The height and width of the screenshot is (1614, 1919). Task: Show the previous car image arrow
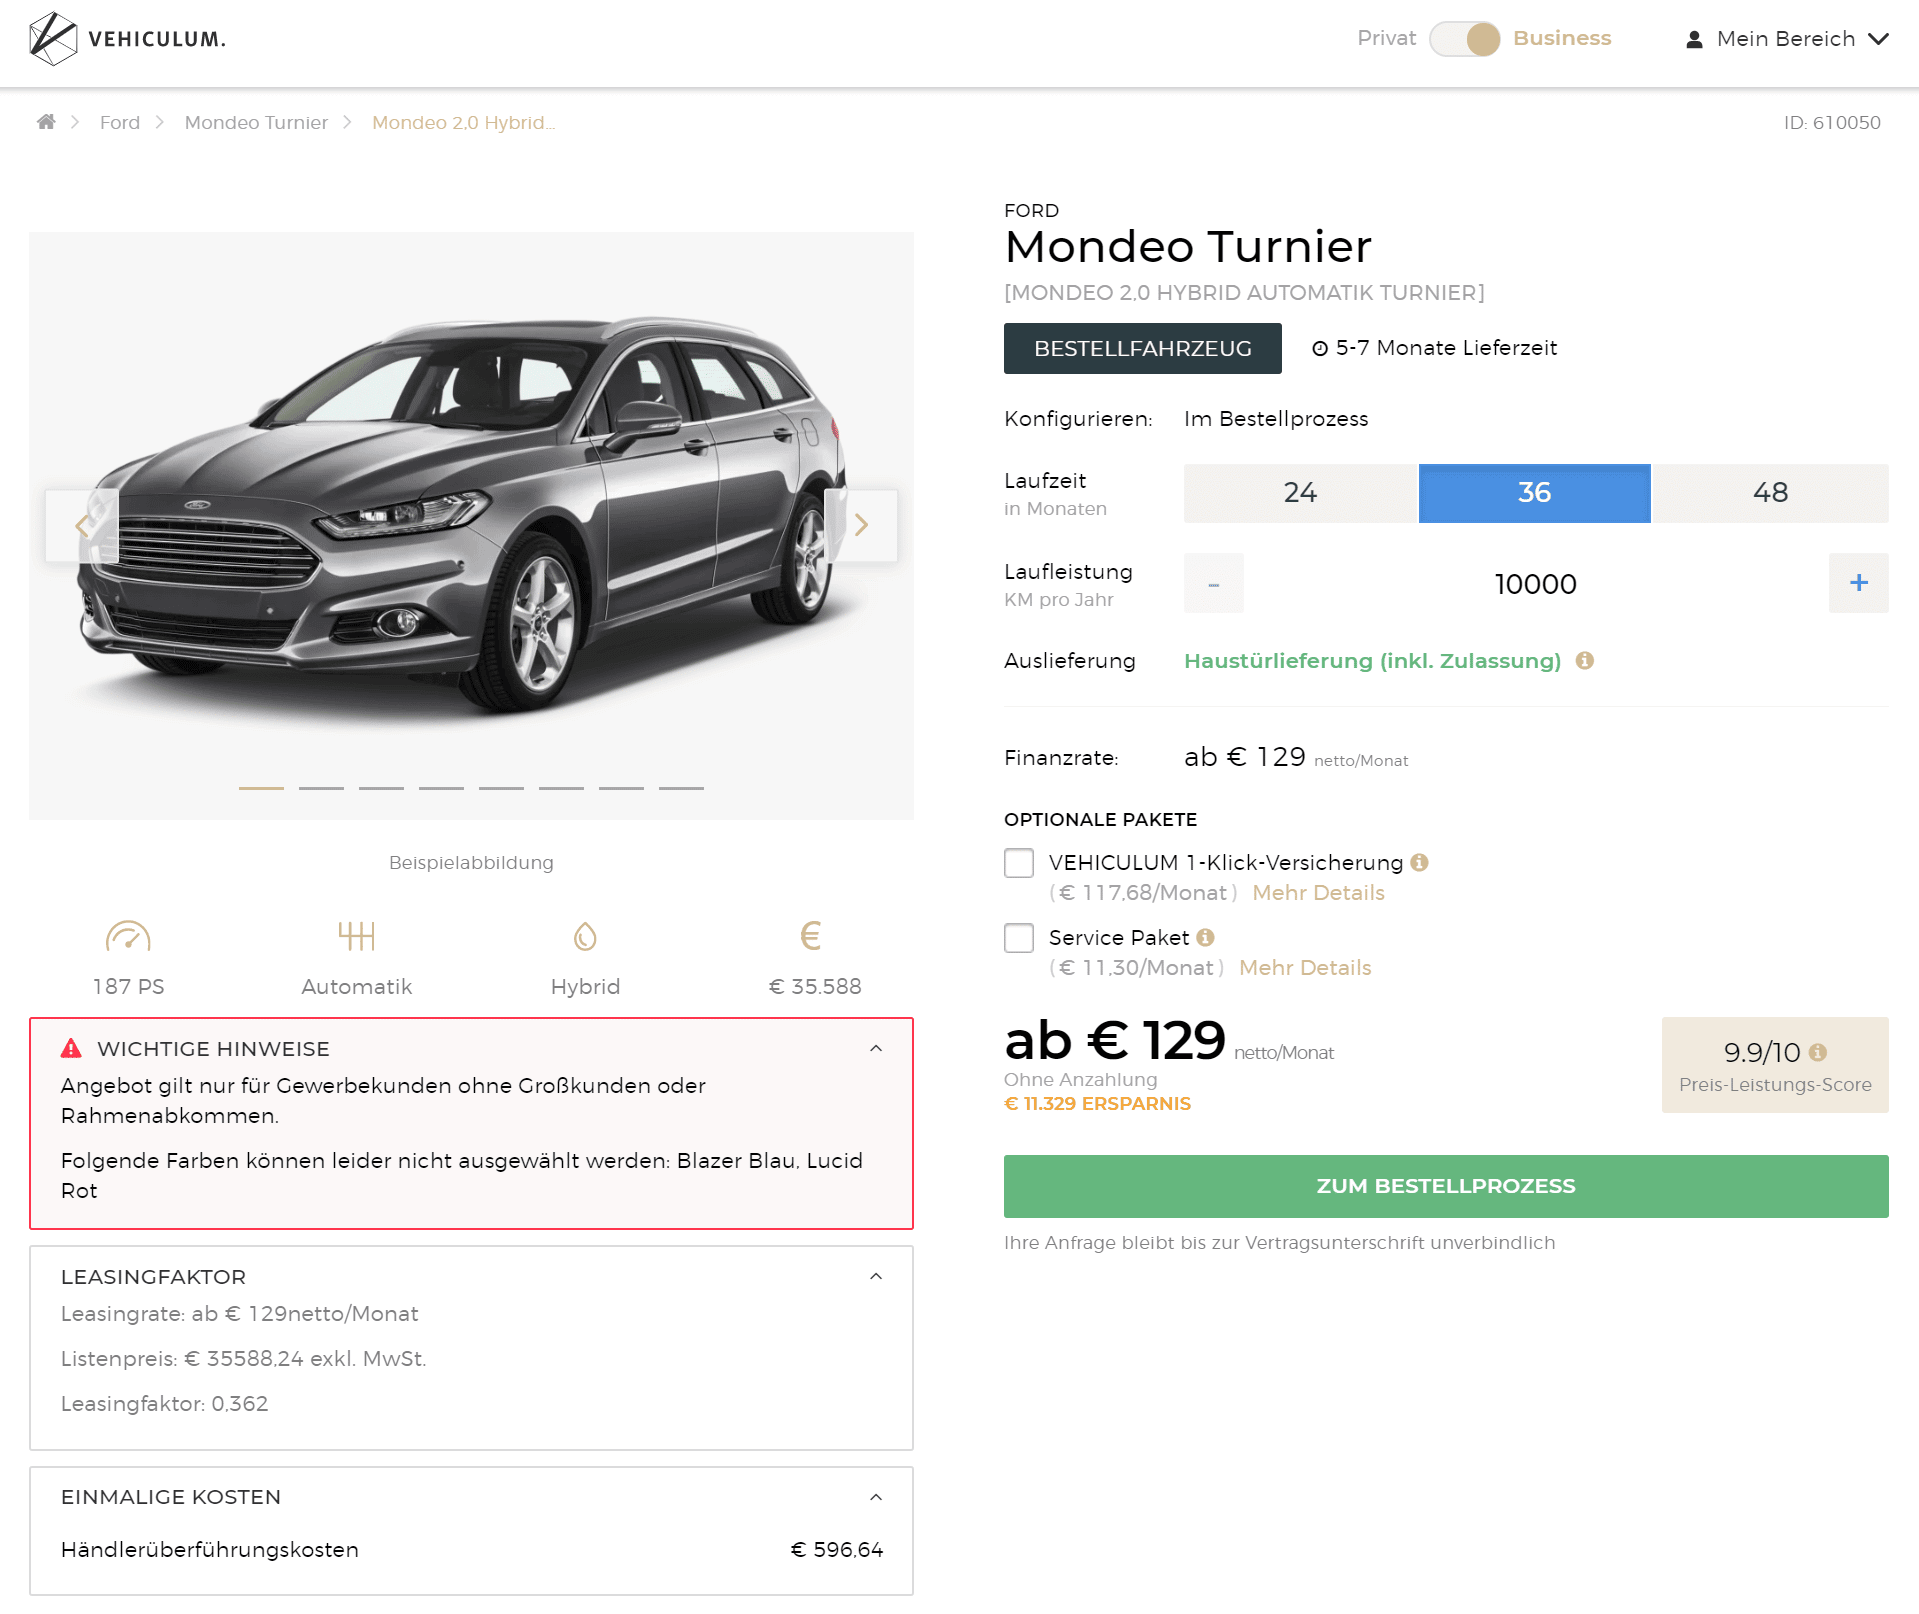point(82,525)
